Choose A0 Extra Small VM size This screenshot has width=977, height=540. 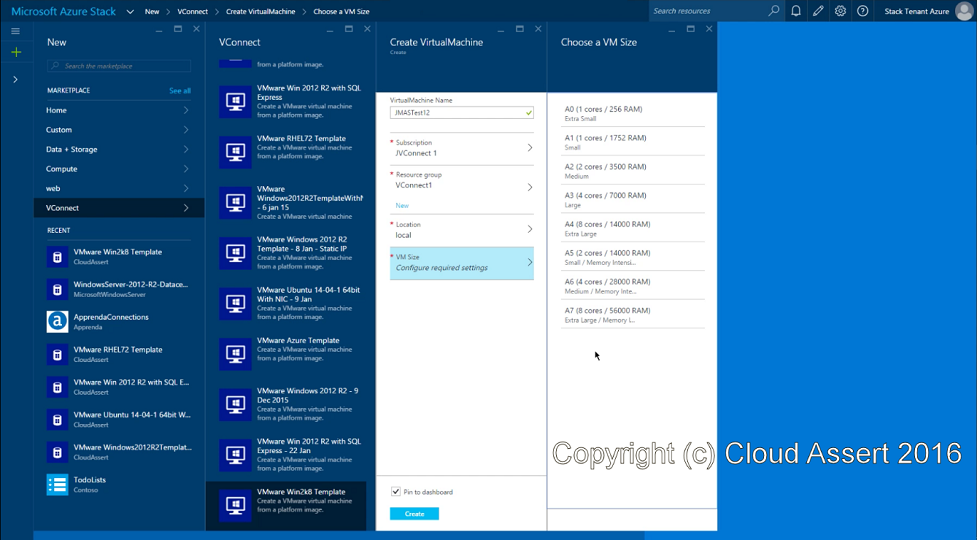click(633, 113)
